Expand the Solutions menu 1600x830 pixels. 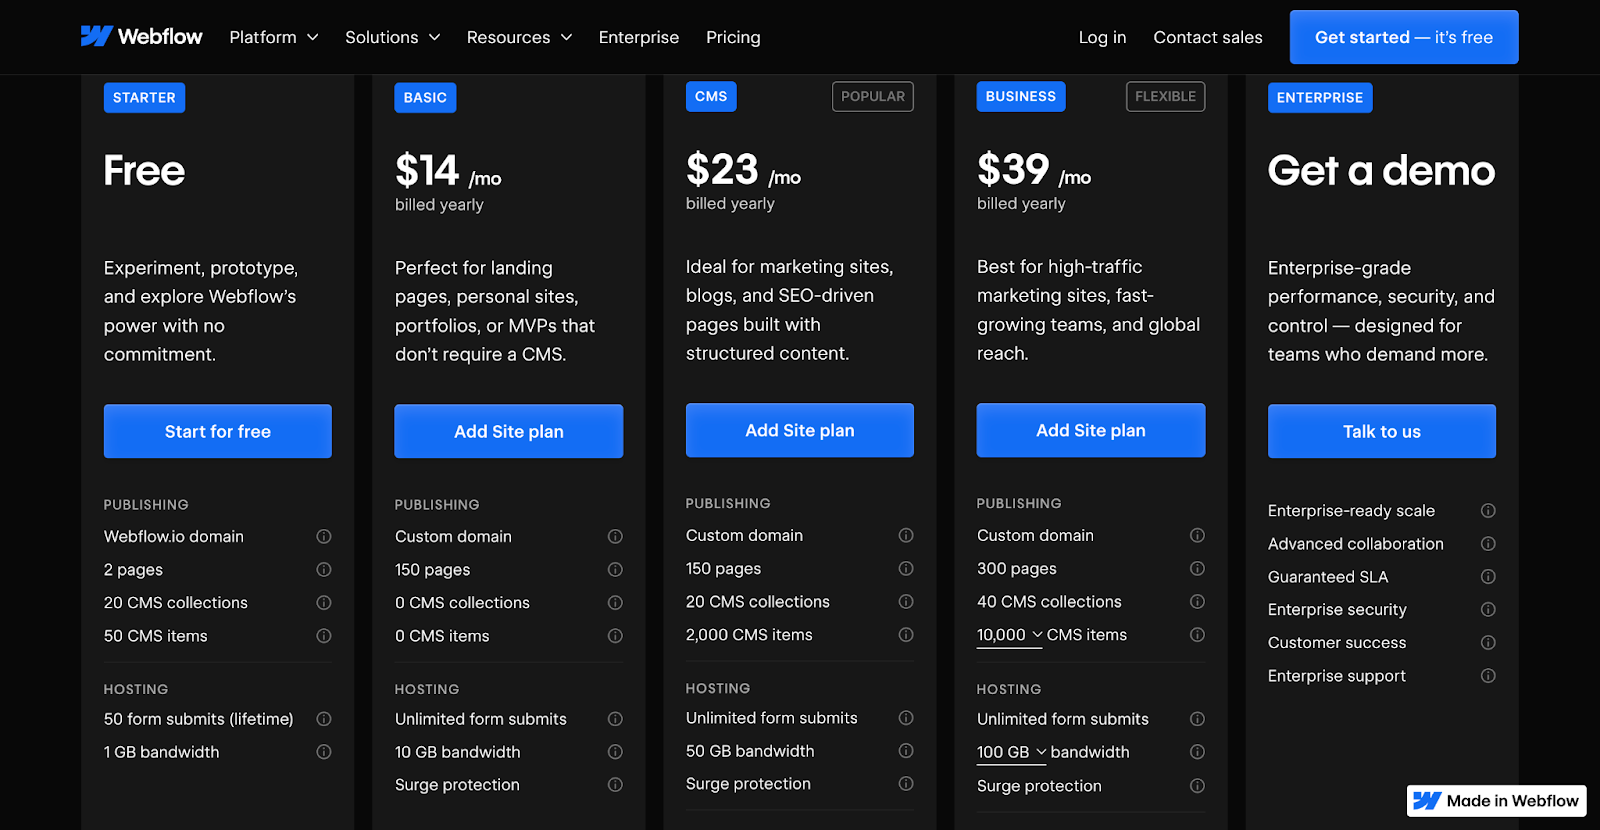(393, 37)
